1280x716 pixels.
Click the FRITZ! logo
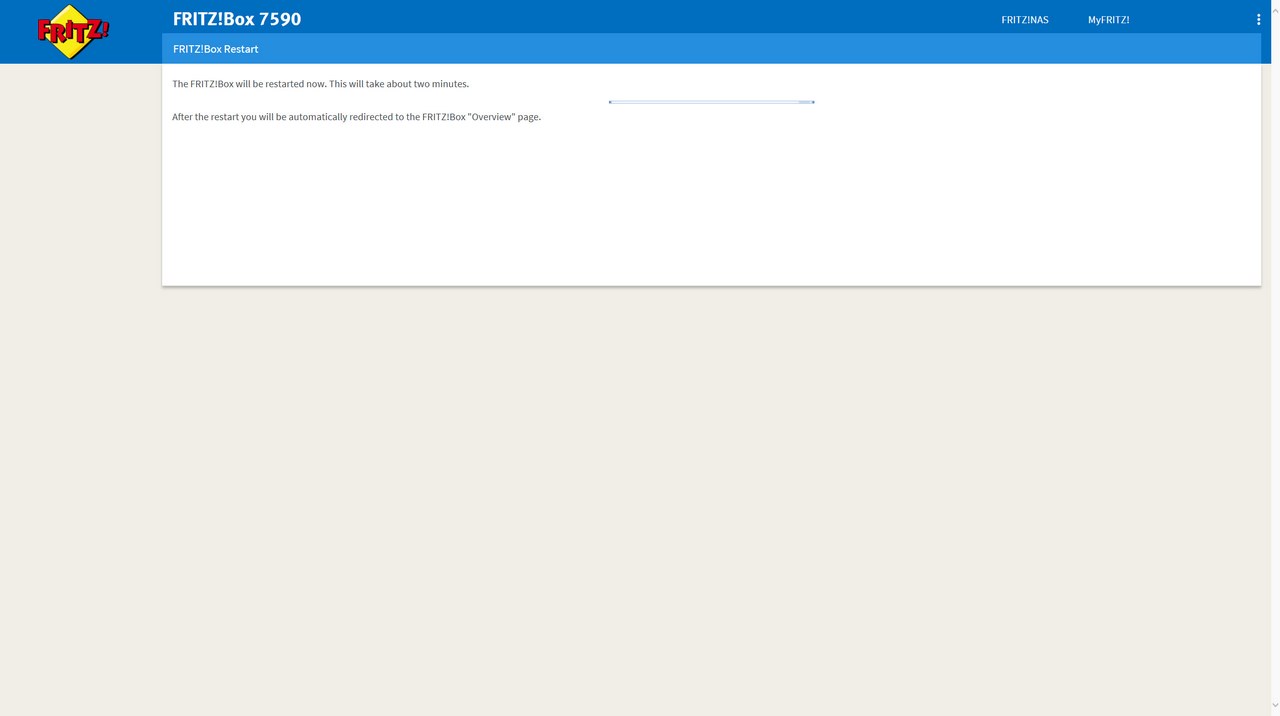tap(73, 32)
